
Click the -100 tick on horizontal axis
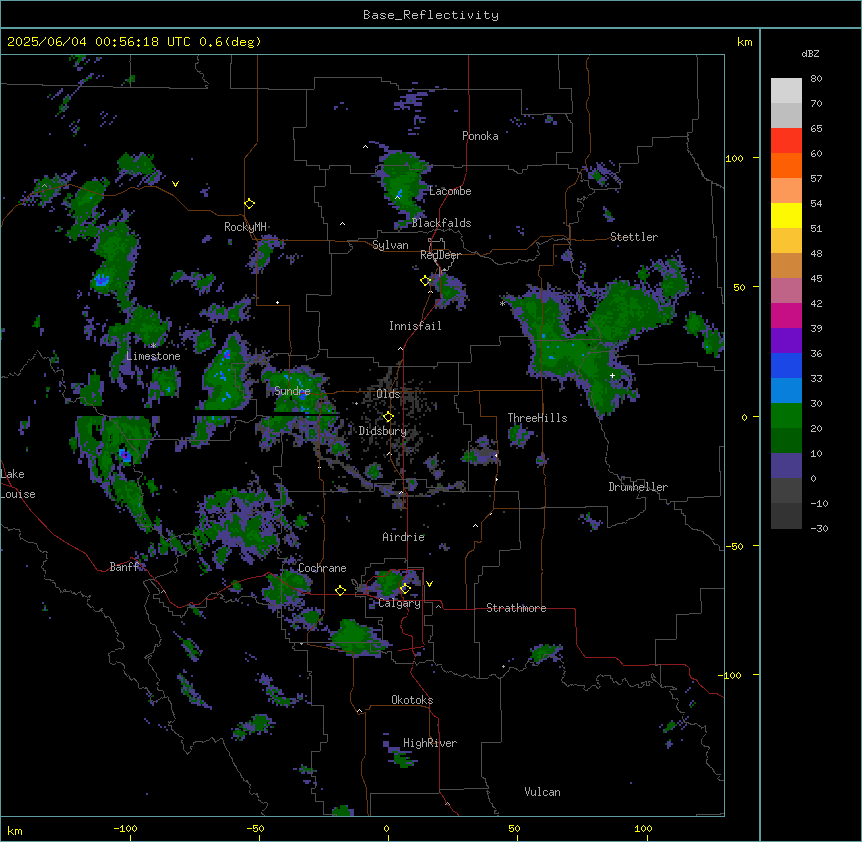pos(125,829)
